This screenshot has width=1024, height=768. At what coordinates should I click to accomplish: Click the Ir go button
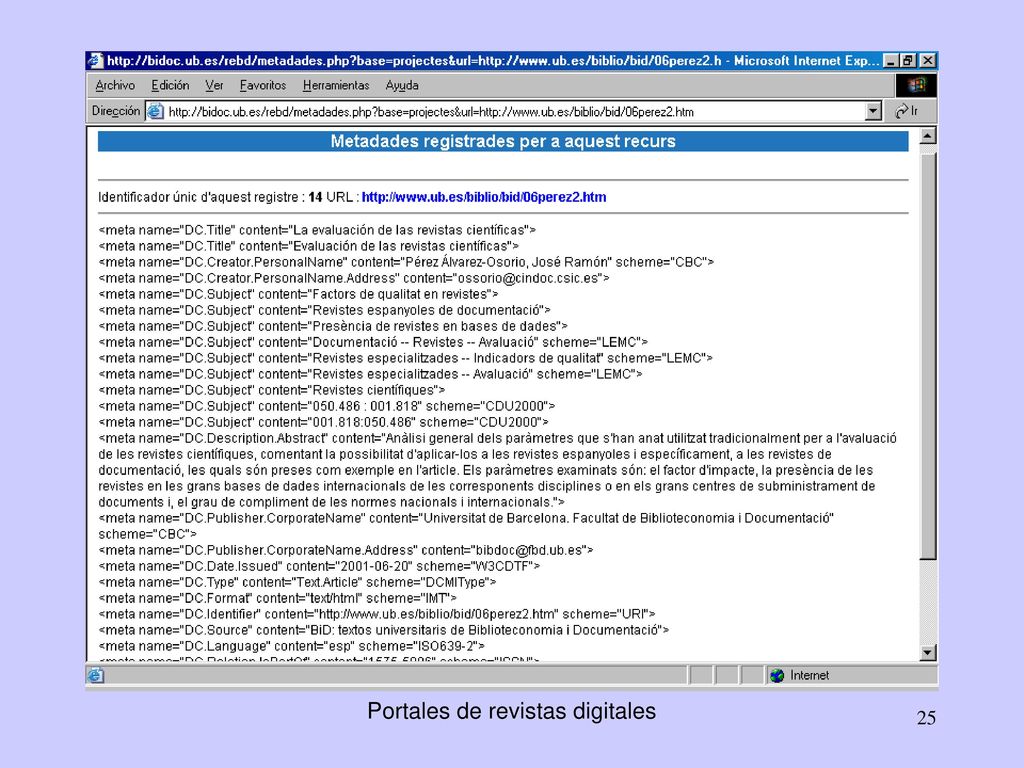coord(906,112)
